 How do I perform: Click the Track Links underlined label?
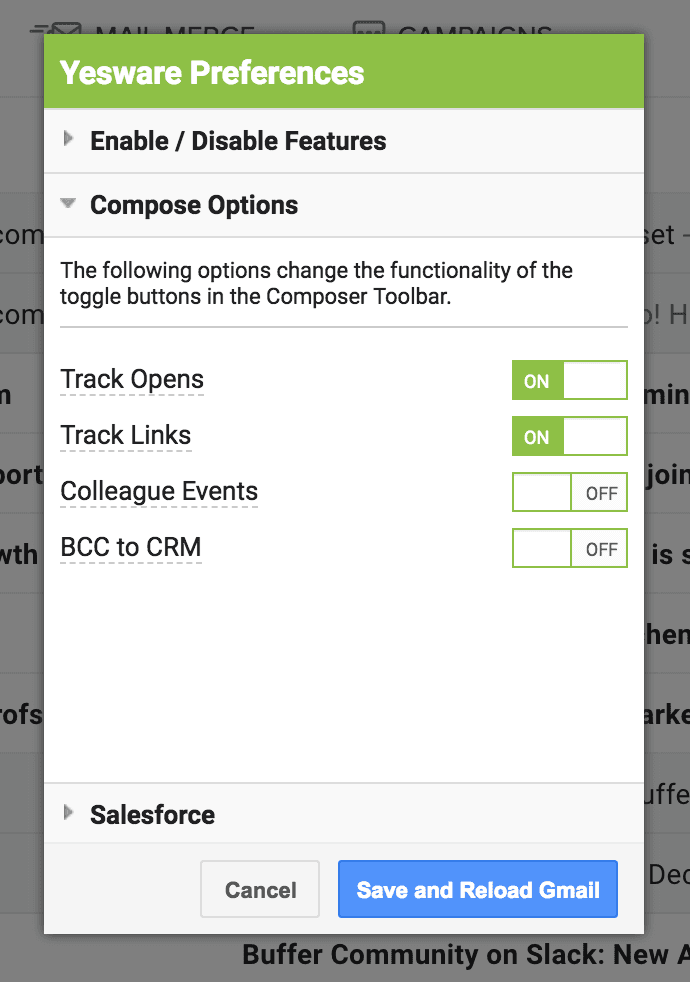pos(126,435)
